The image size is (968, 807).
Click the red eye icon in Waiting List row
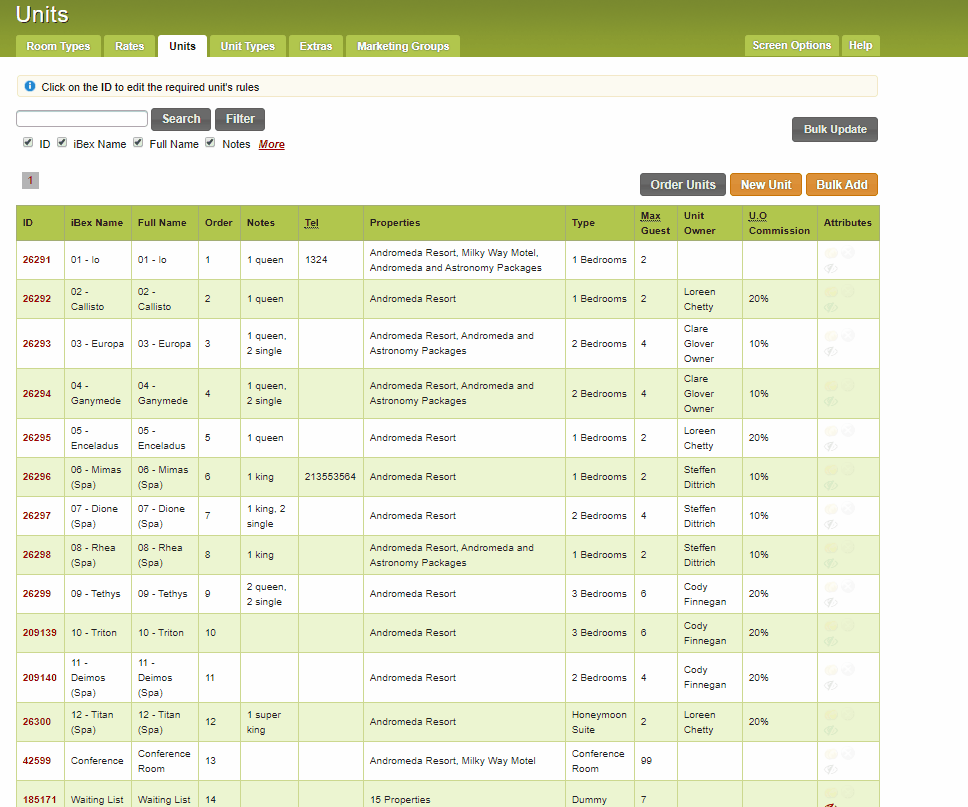point(830,804)
